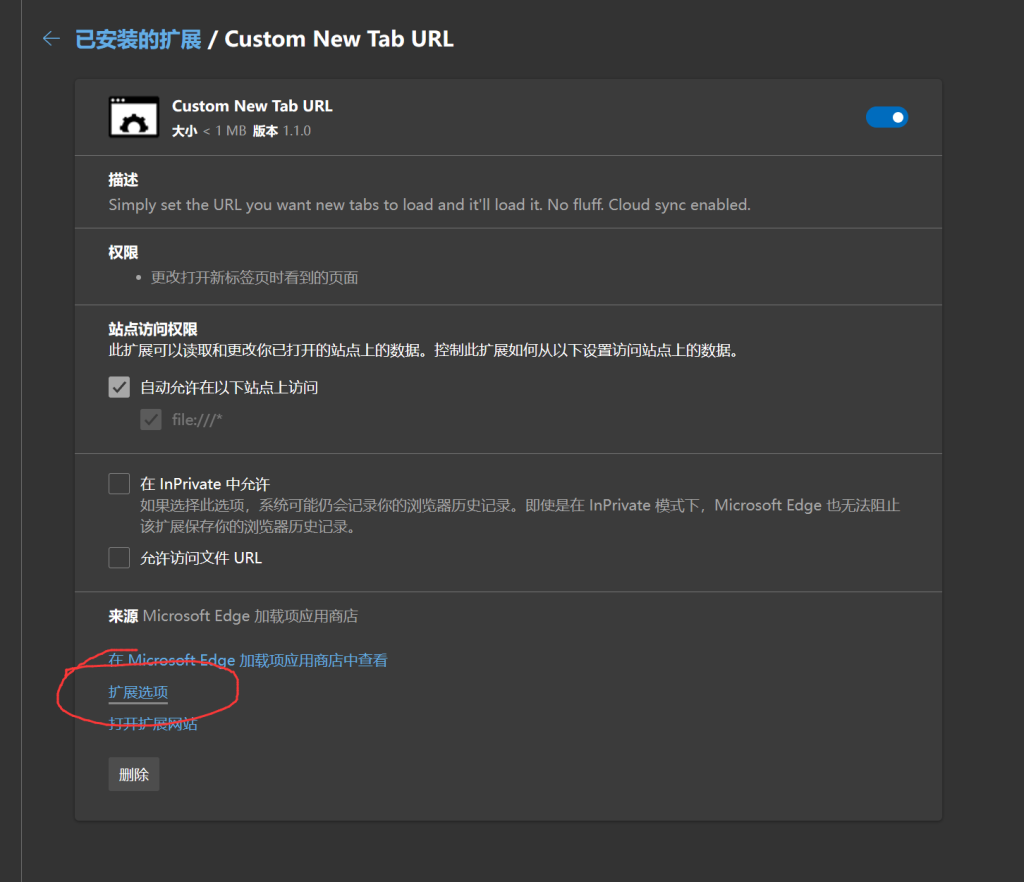
Task: Click the 描述 heading
Action: click(123, 180)
